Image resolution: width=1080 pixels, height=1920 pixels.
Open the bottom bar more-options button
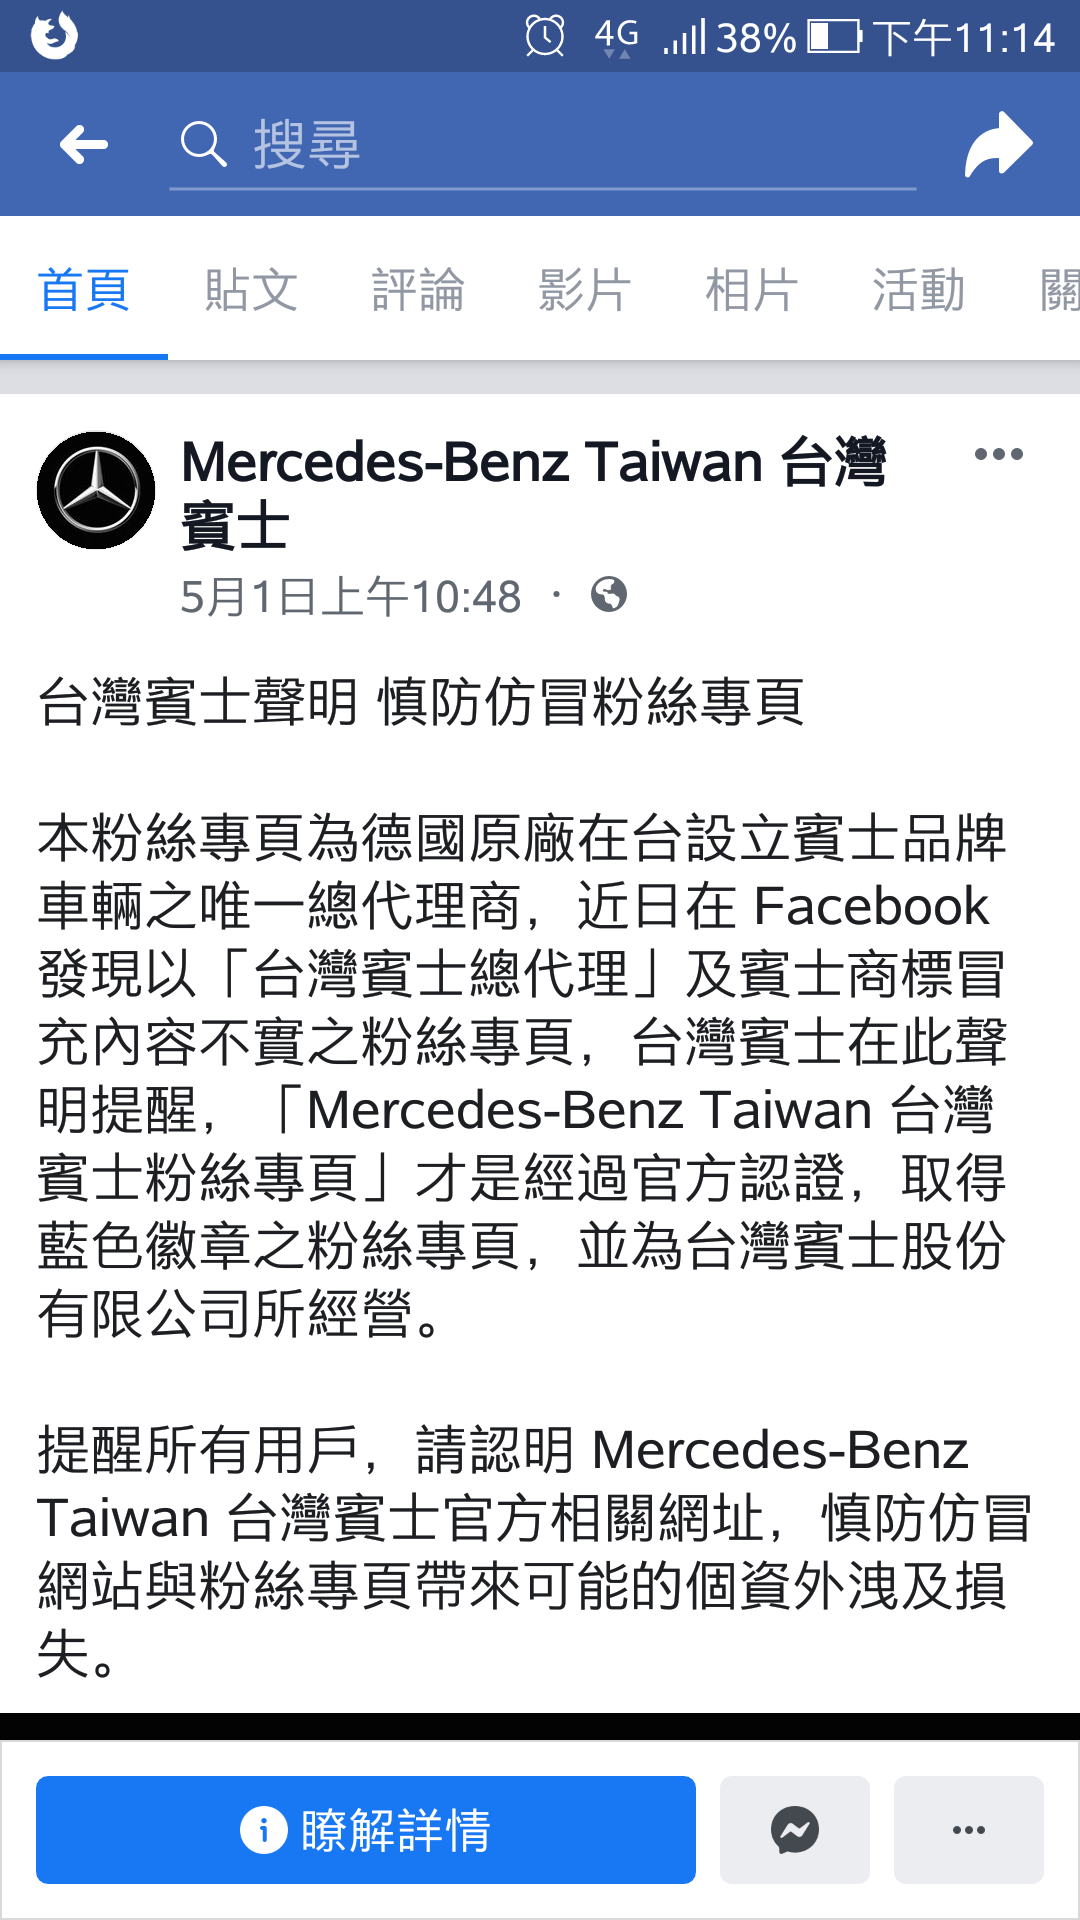(x=969, y=1830)
